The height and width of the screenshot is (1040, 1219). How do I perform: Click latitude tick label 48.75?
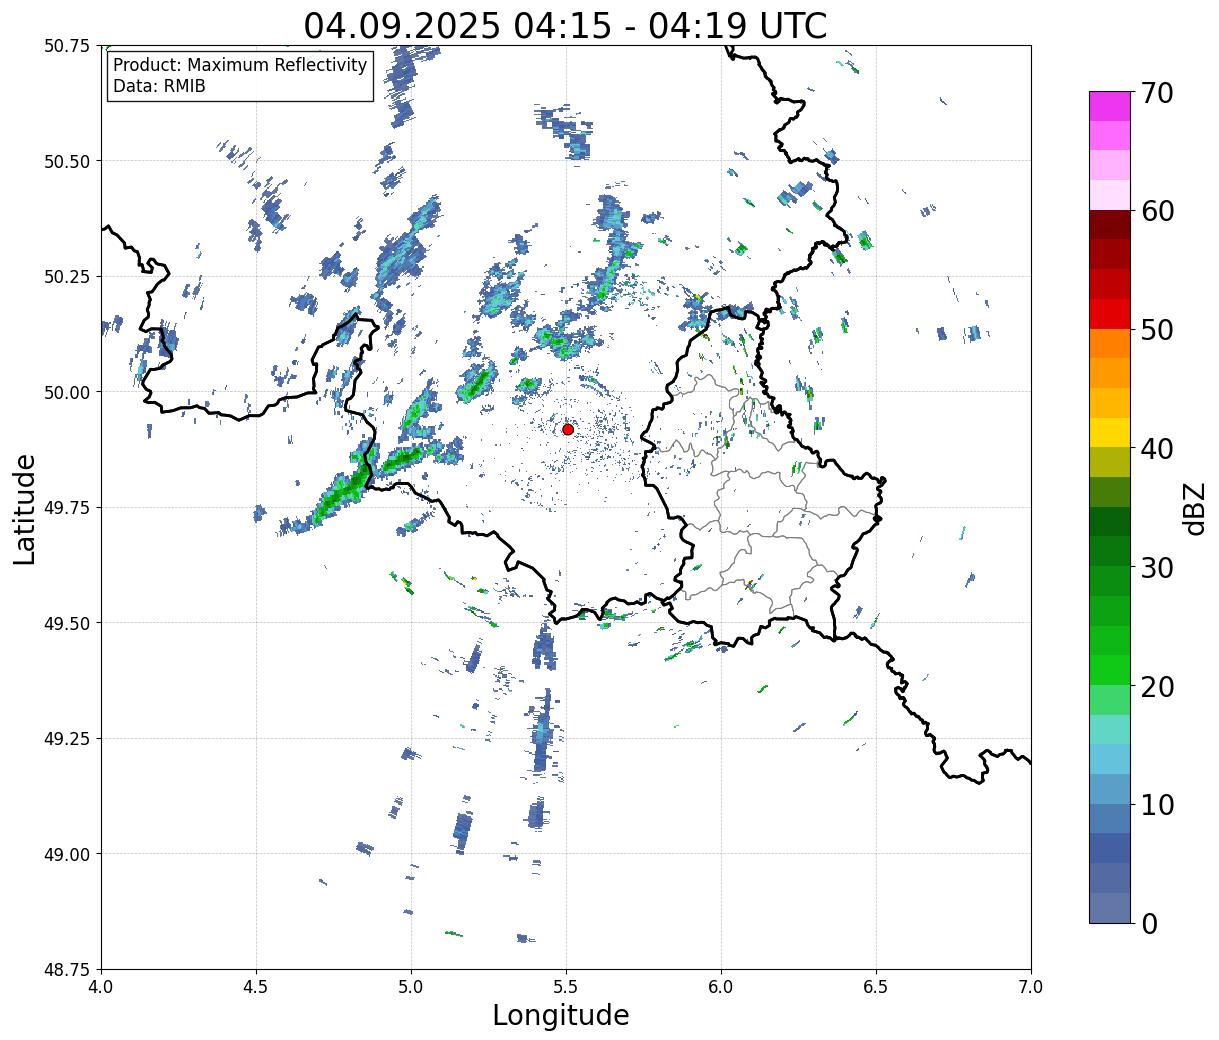click(x=67, y=970)
